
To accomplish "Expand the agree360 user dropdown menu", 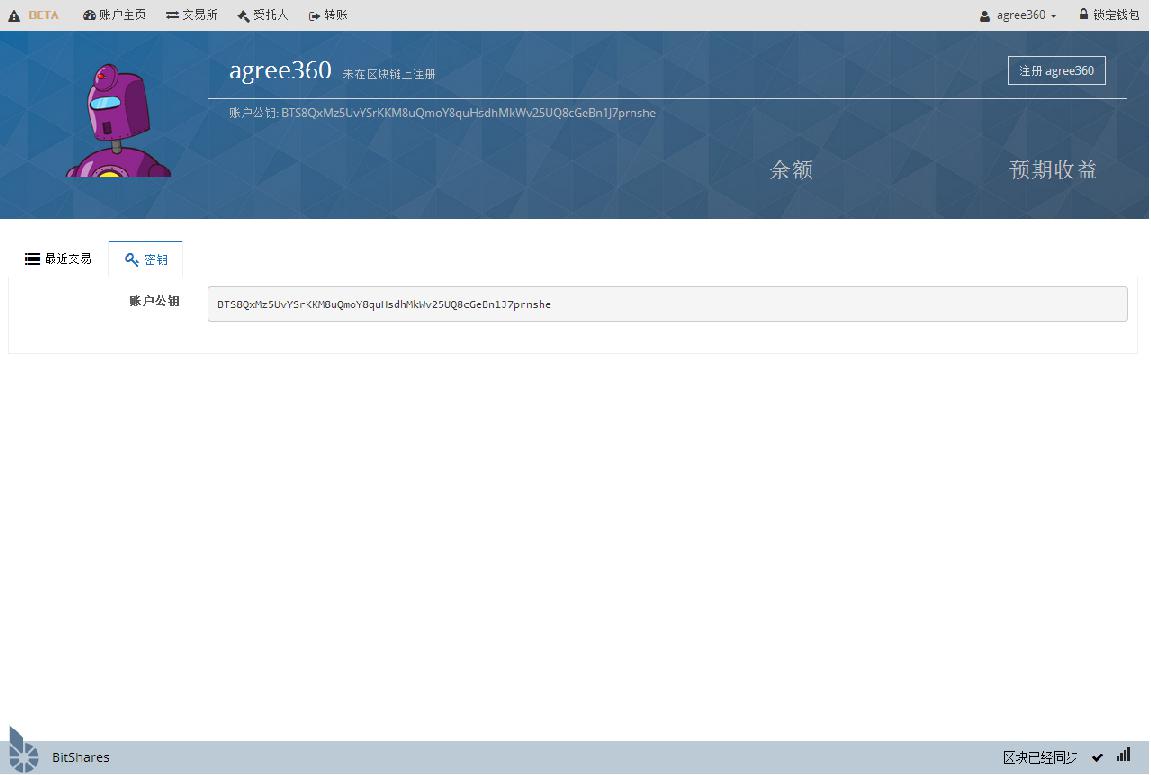I will [1018, 15].
